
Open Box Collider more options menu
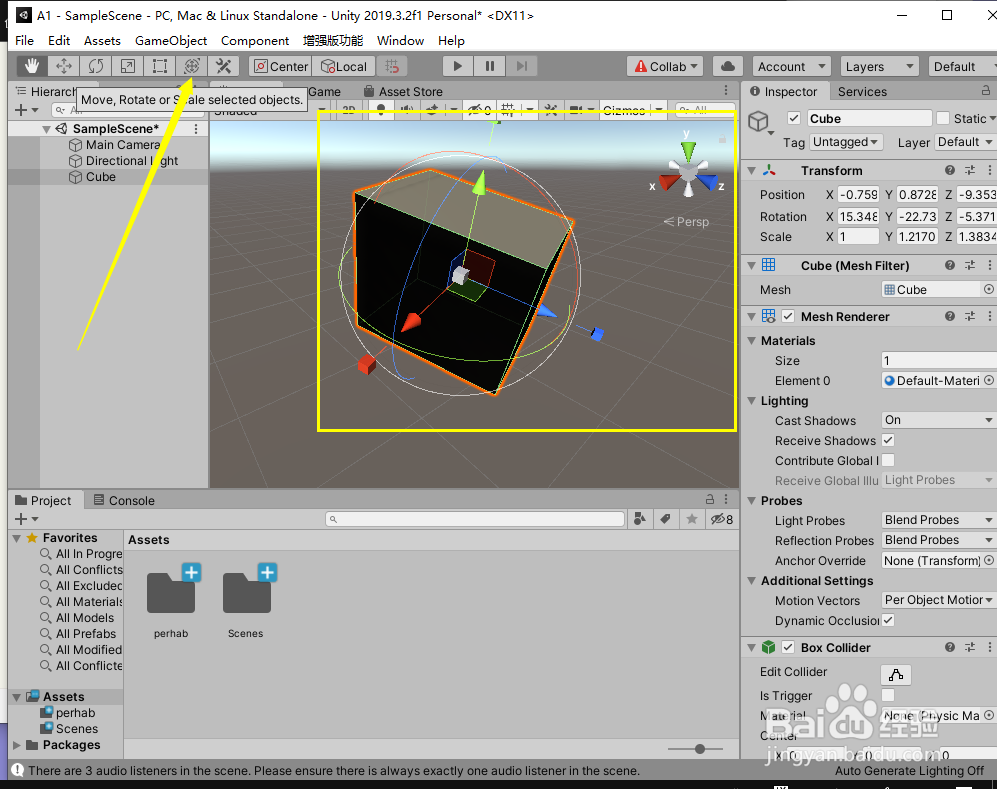click(989, 647)
